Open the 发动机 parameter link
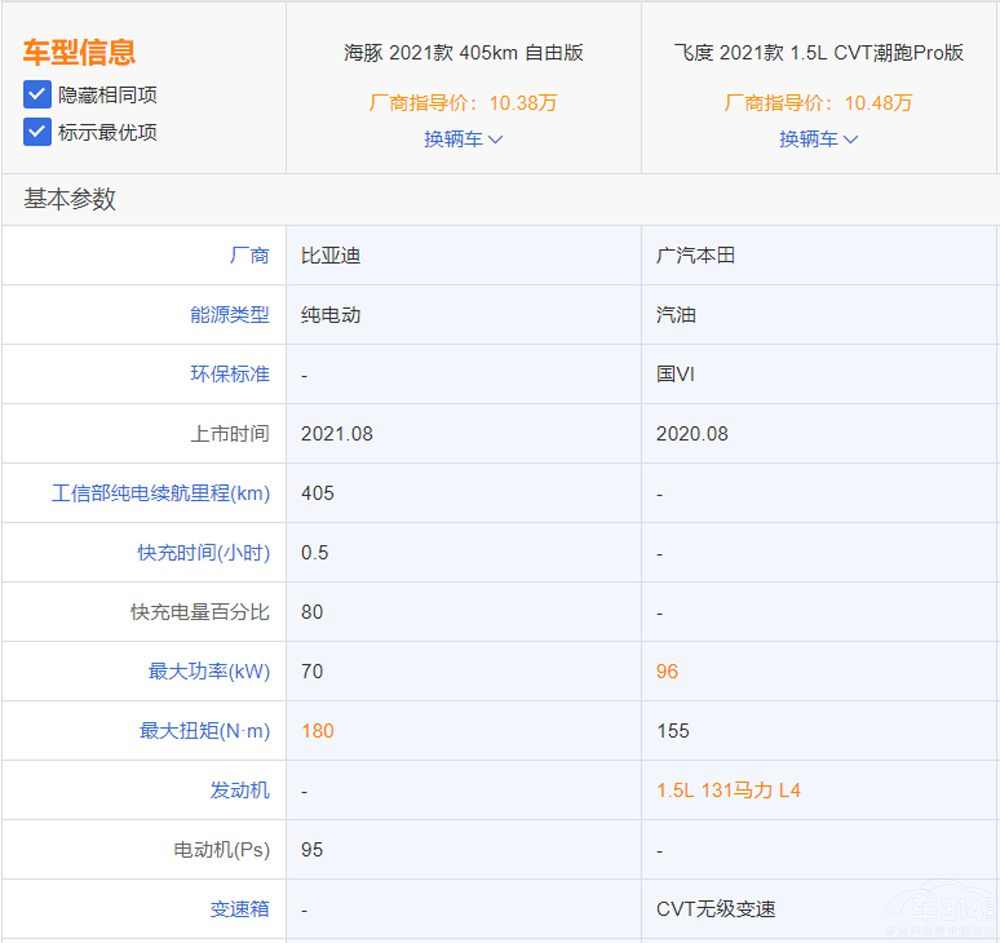The height and width of the screenshot is (943, 1000). click(x=239, y=790)
